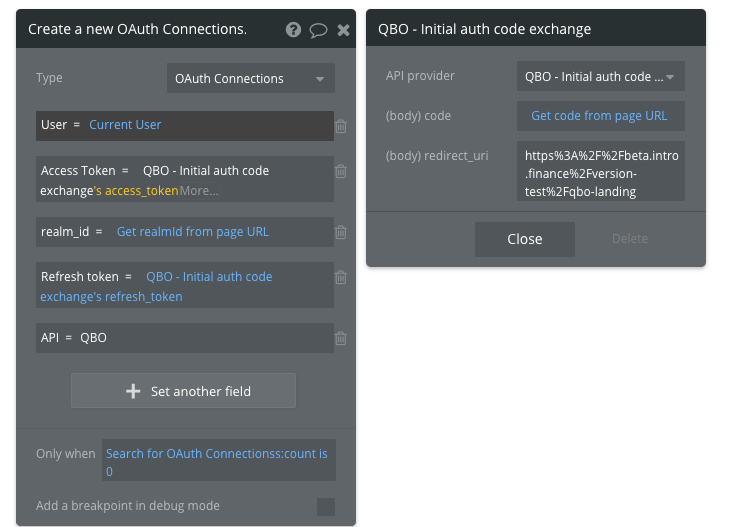Close the Create a new OAuth Connections panel
740x527 pixels.
pos(344,30)
